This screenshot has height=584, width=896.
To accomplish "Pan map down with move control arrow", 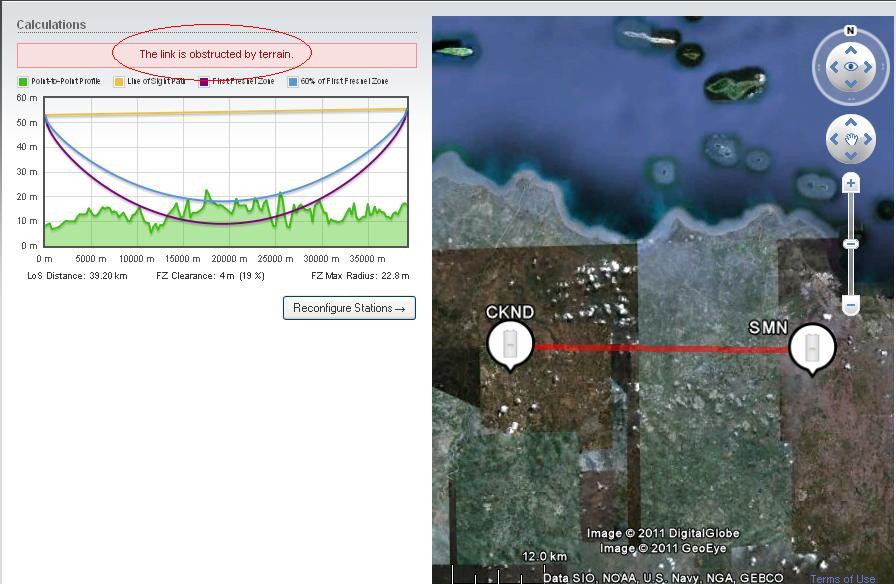I will click(x=851, y=155).
